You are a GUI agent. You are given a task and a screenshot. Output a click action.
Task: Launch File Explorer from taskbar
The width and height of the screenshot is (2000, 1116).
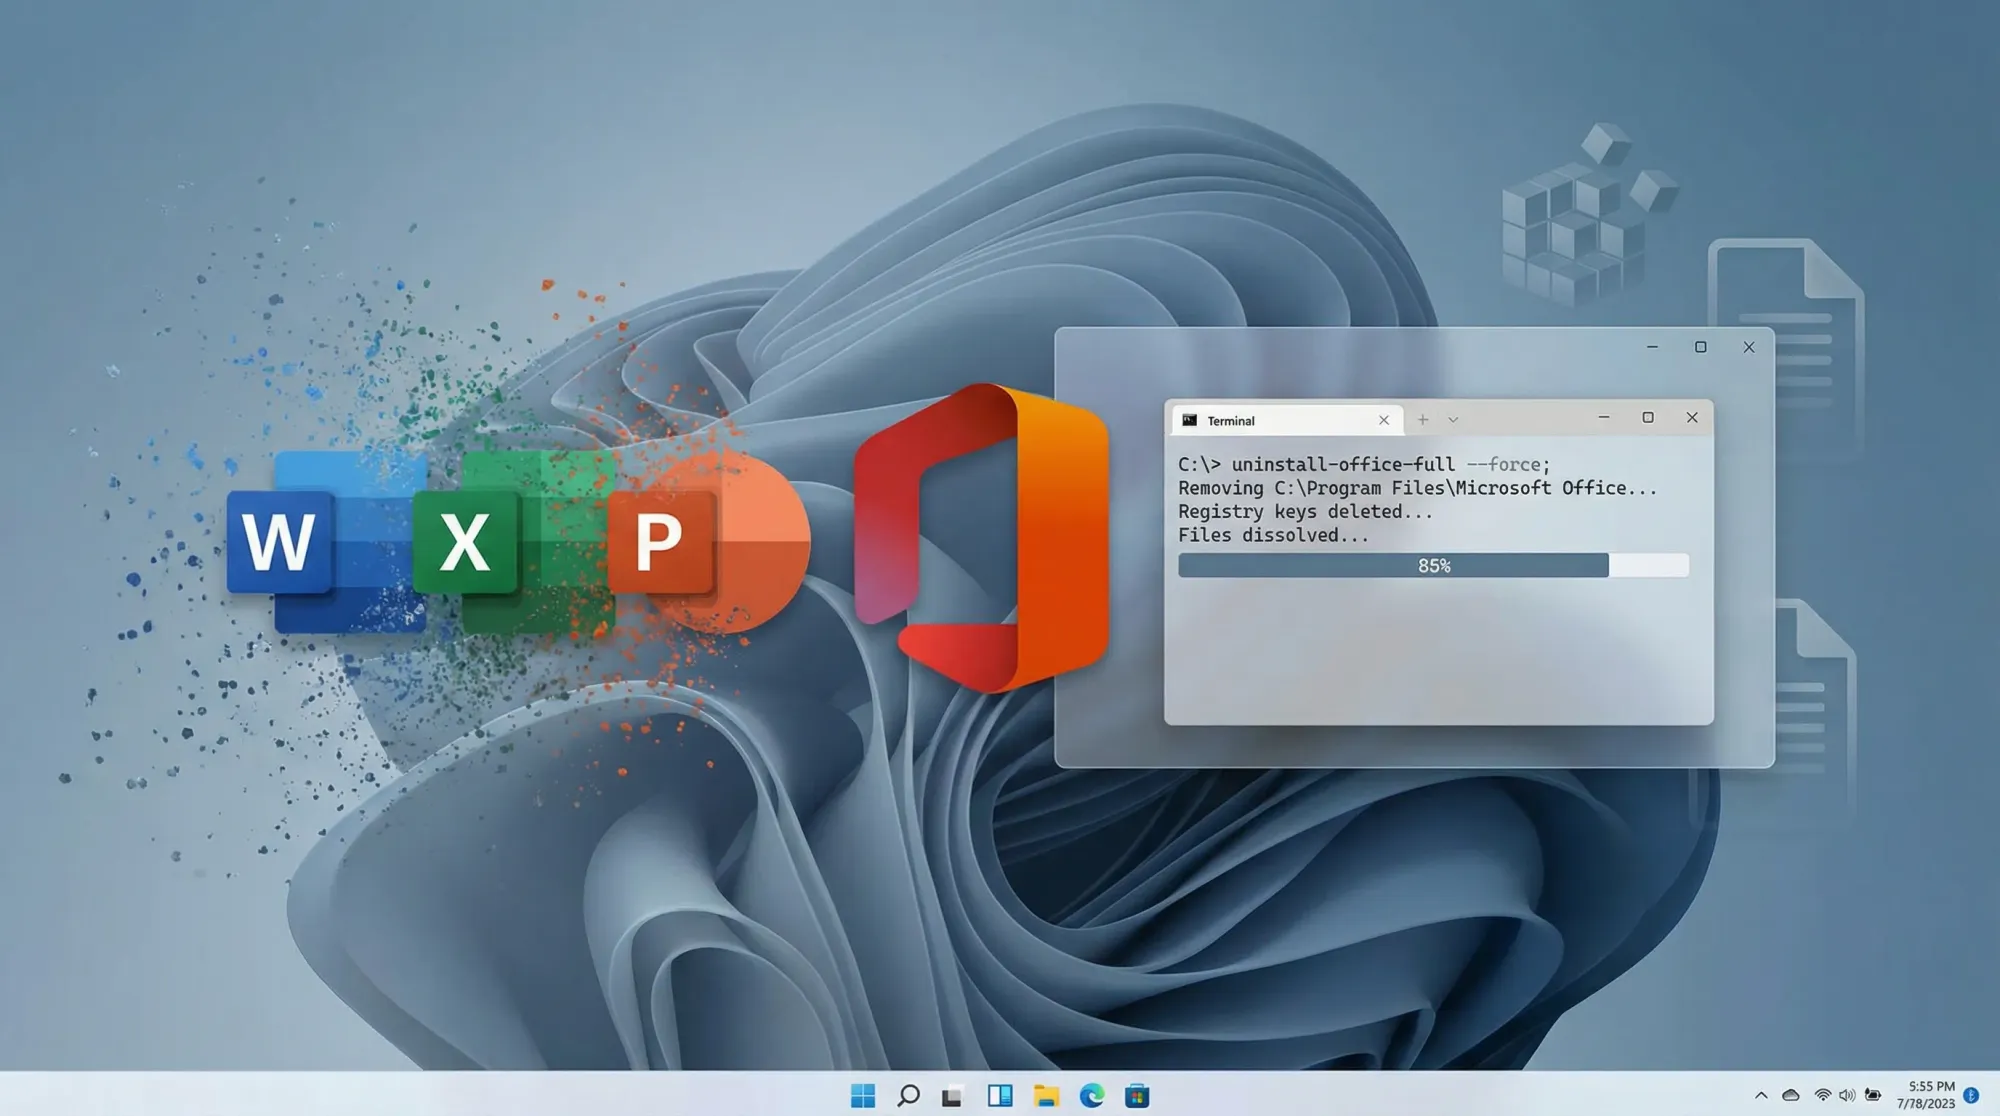(1046, 1096)
